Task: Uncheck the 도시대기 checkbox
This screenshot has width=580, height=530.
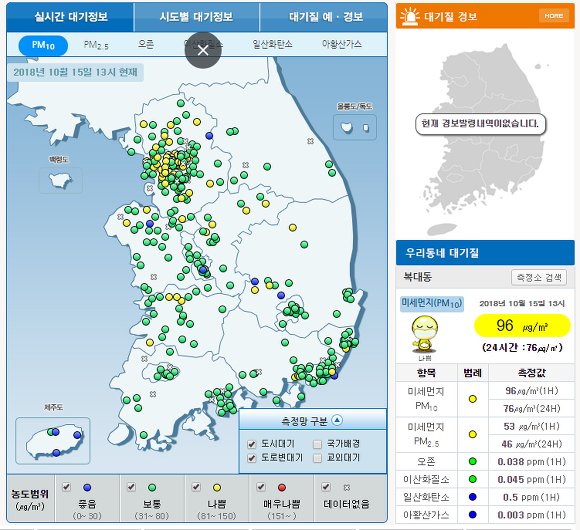Action: pos(252,444)
